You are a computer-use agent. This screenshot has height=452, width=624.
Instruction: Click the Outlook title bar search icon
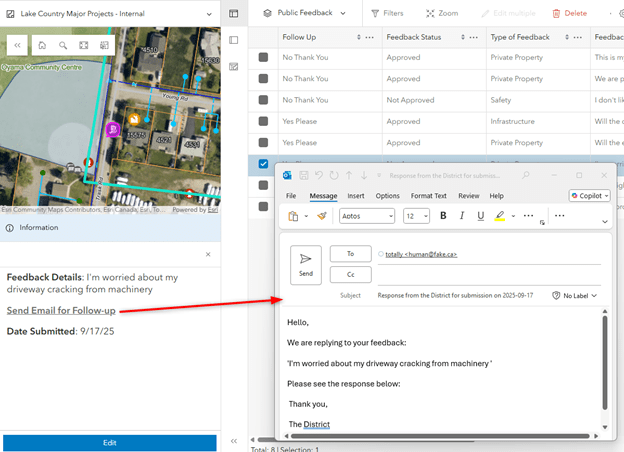[x=526, y=175]
